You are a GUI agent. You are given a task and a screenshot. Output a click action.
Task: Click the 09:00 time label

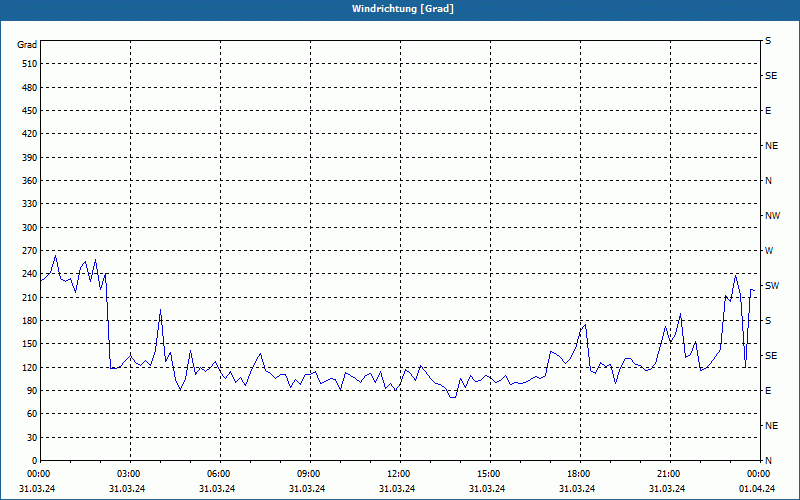coord(307,474)
